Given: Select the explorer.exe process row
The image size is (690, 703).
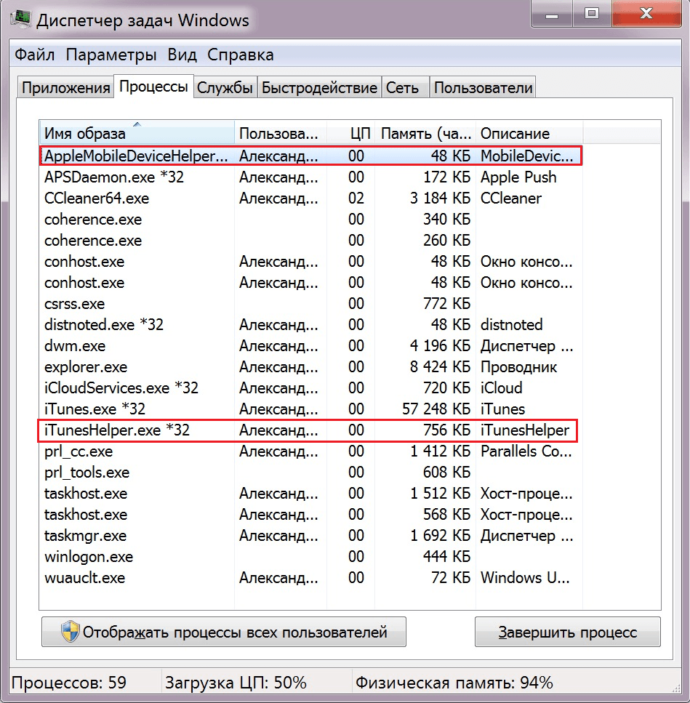Looking at the screenshot, I should point(86,367).
